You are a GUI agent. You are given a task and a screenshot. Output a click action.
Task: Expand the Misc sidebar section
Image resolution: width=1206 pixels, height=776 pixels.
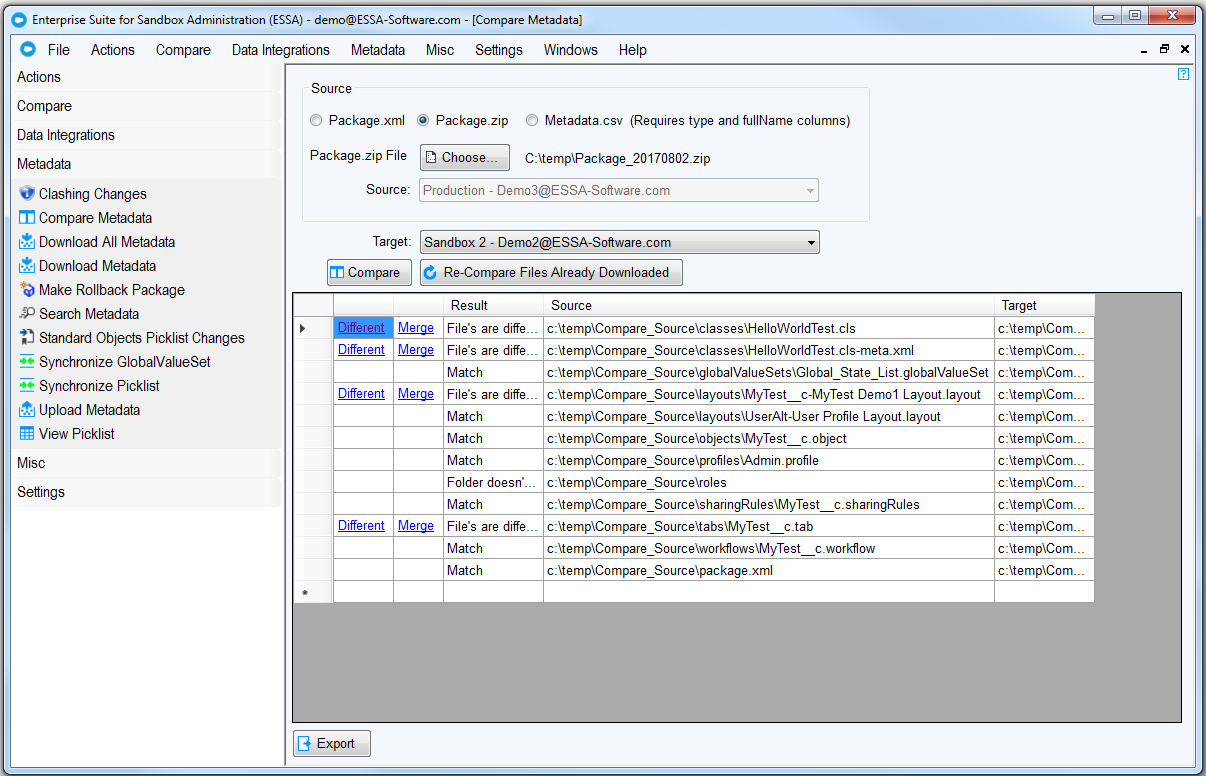point(146,463)
